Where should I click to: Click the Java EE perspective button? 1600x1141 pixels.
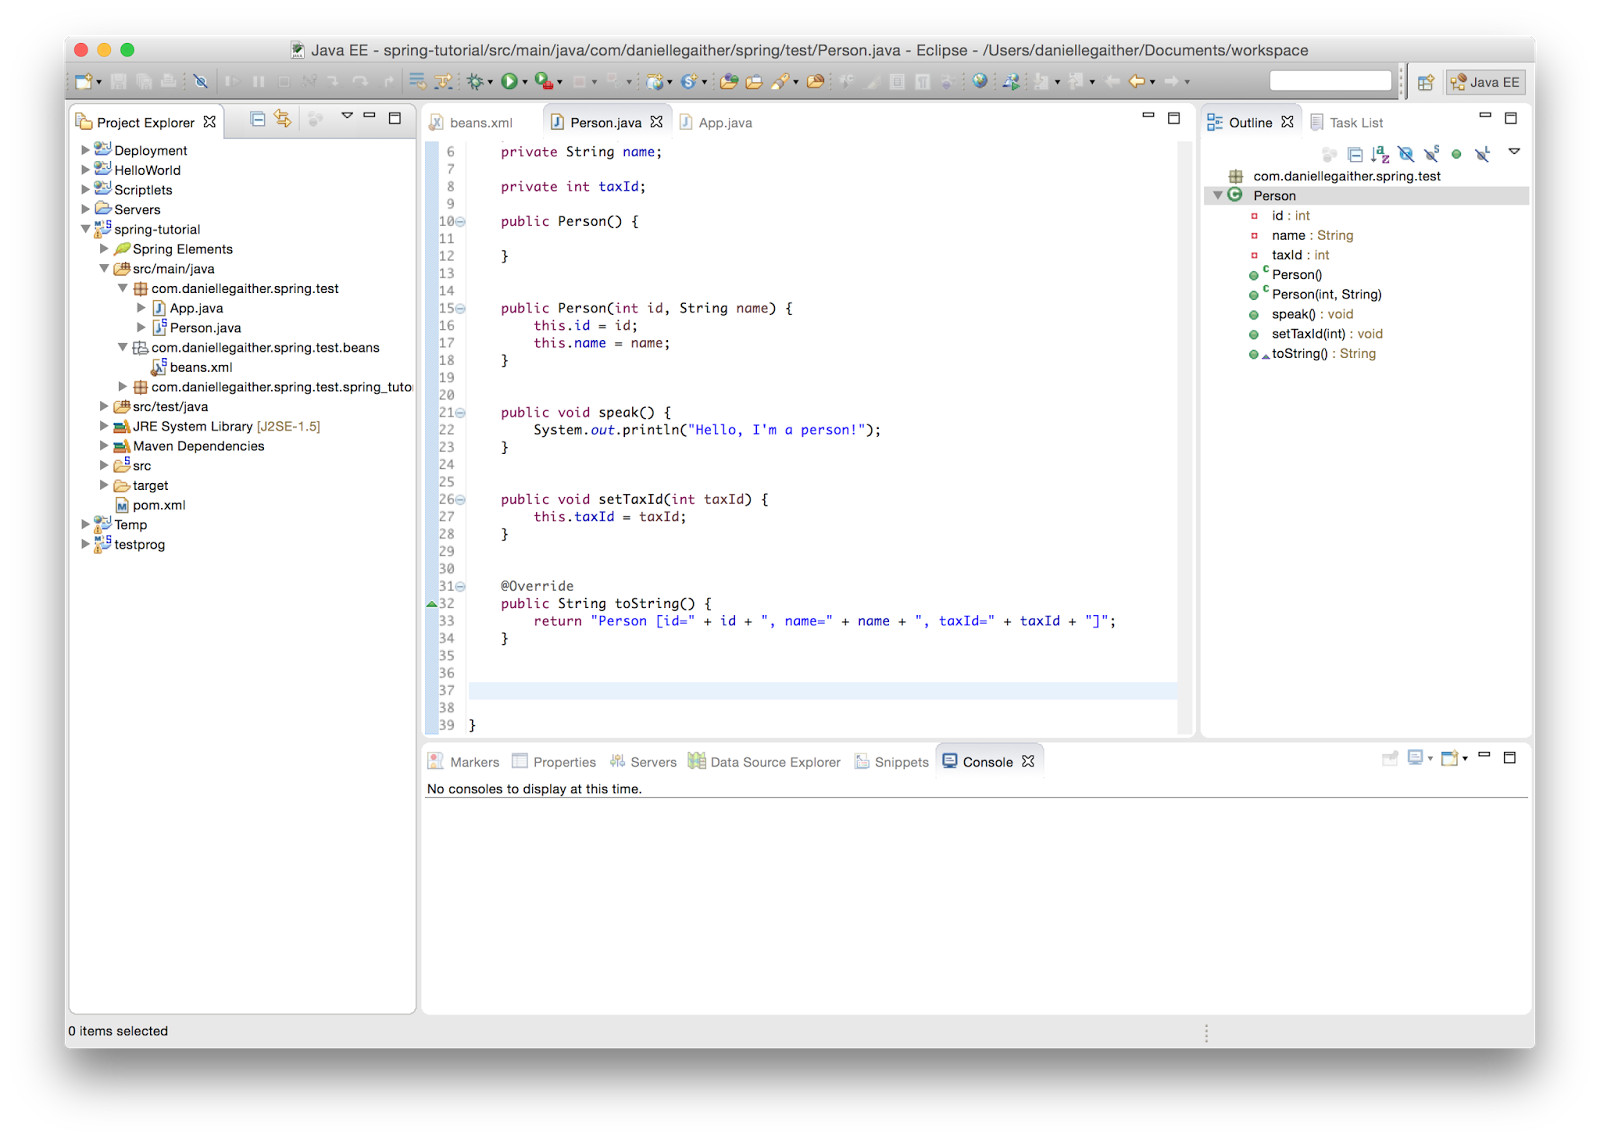(1486, 82)
